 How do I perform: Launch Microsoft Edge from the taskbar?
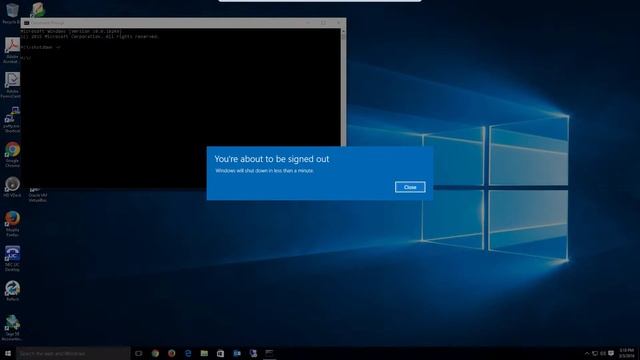coord(188,353)
